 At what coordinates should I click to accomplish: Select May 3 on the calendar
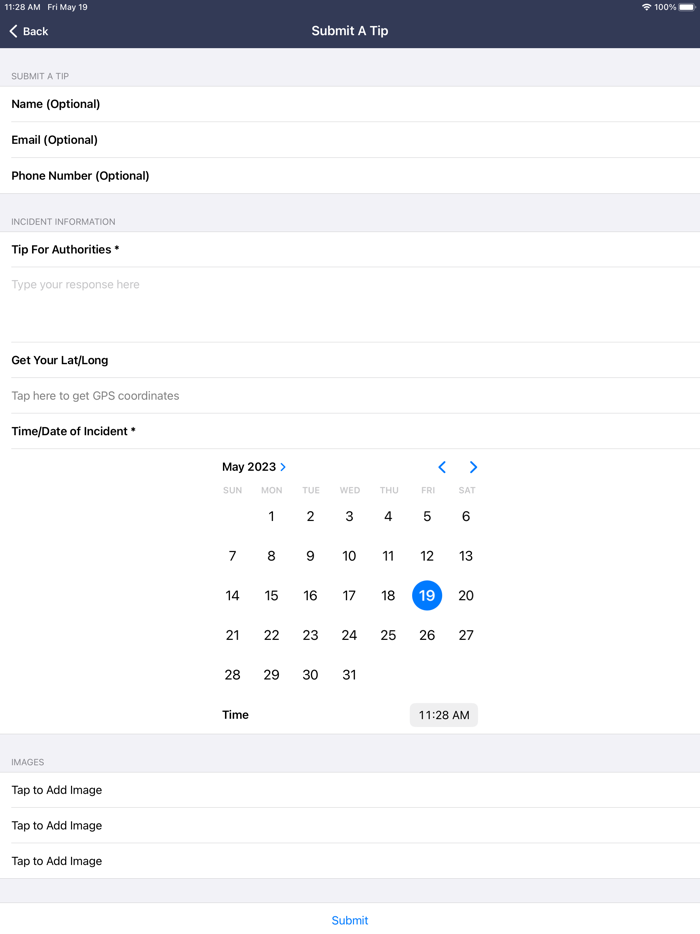(349, 516)
